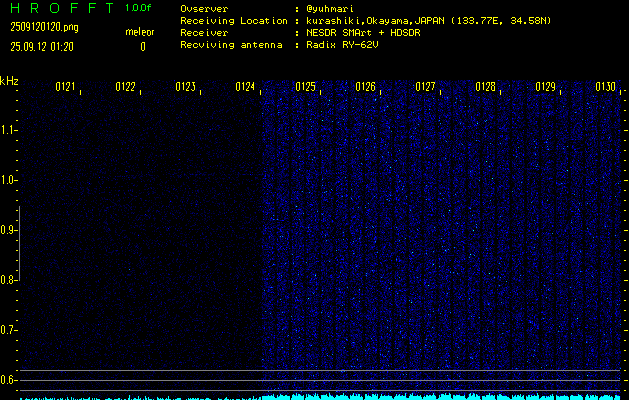Click the kurashiki, Okayama location value
Screen dimensions: 629x400
429,21
